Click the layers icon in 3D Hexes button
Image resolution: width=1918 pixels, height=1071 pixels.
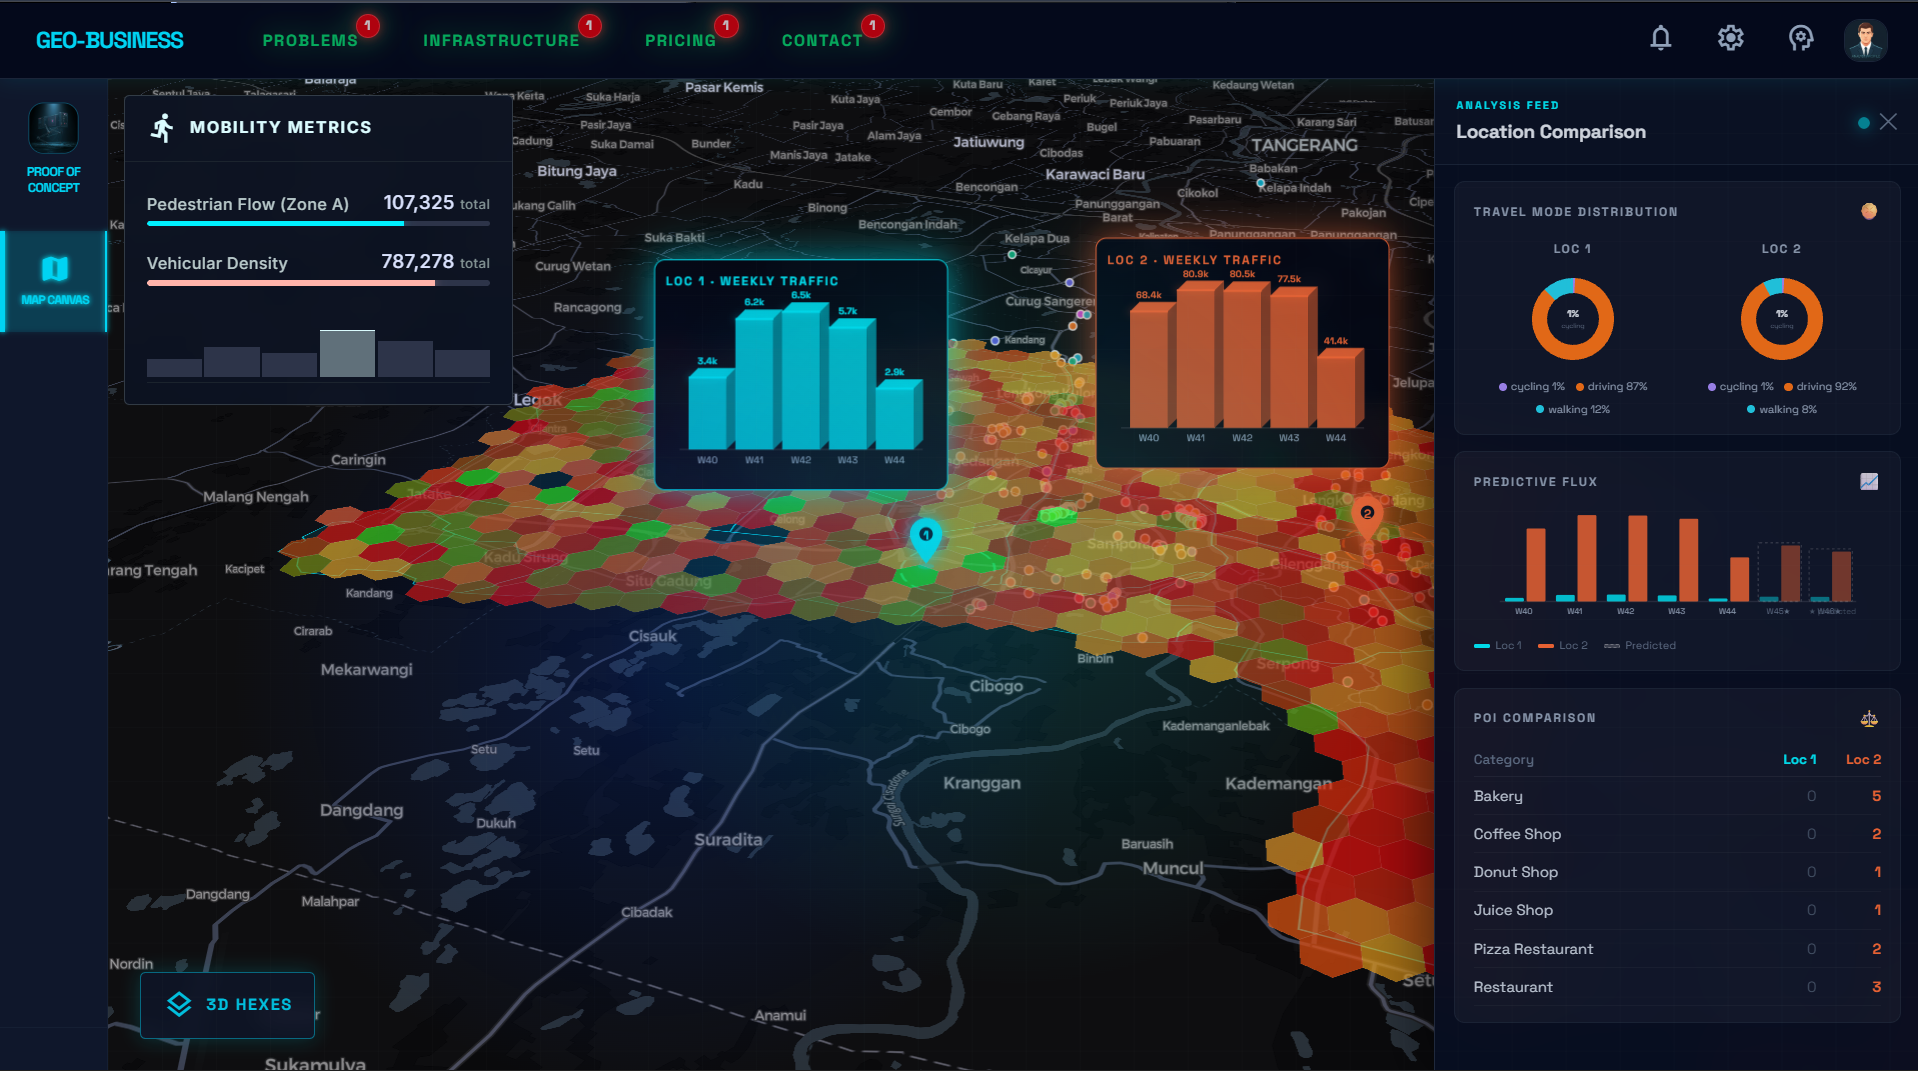(179, 1004)
